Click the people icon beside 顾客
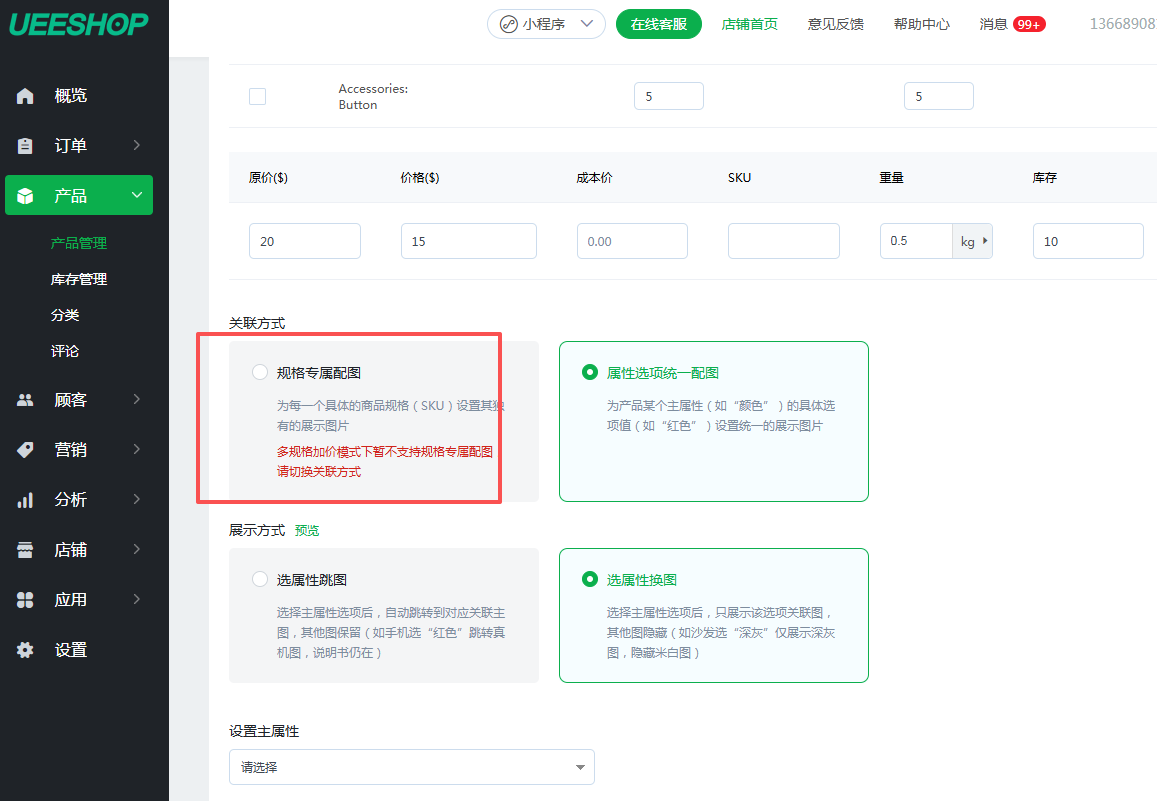 tap(25, 400)
